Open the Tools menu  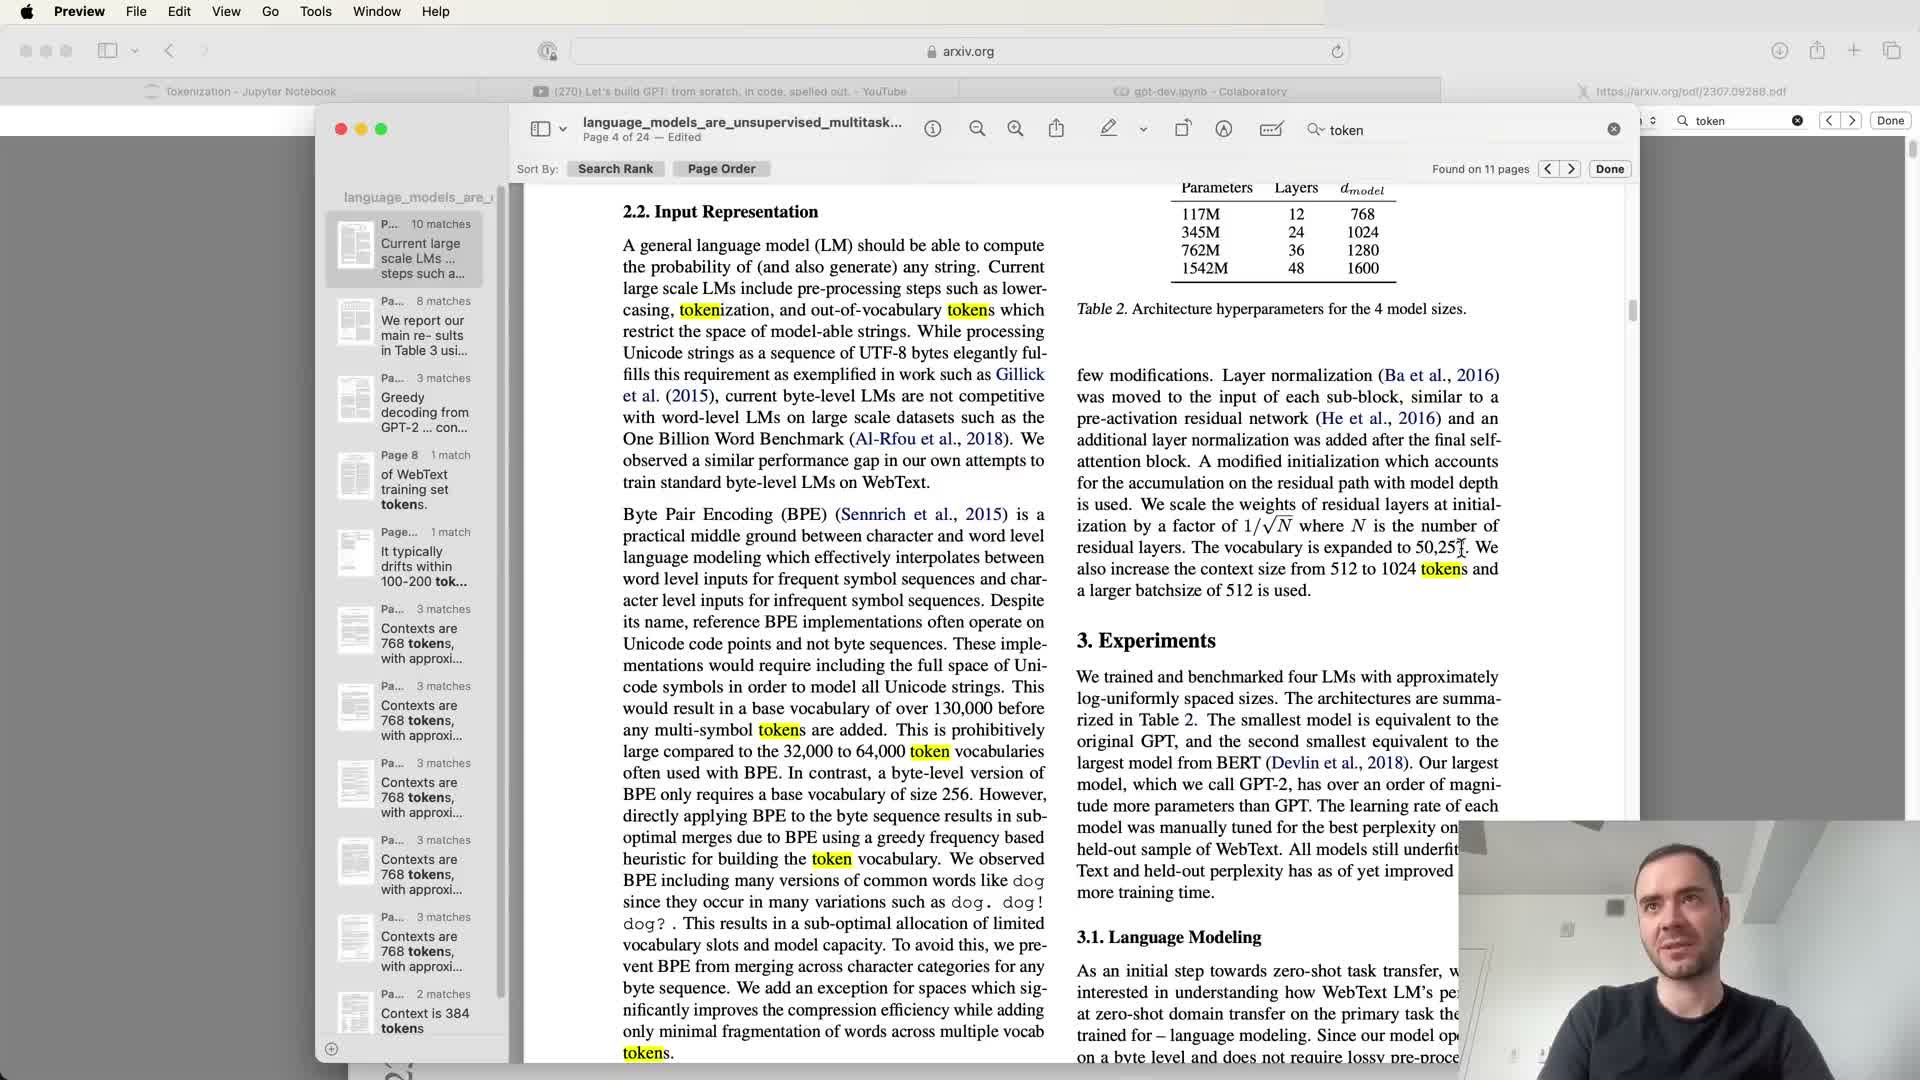tap(315, 11)
